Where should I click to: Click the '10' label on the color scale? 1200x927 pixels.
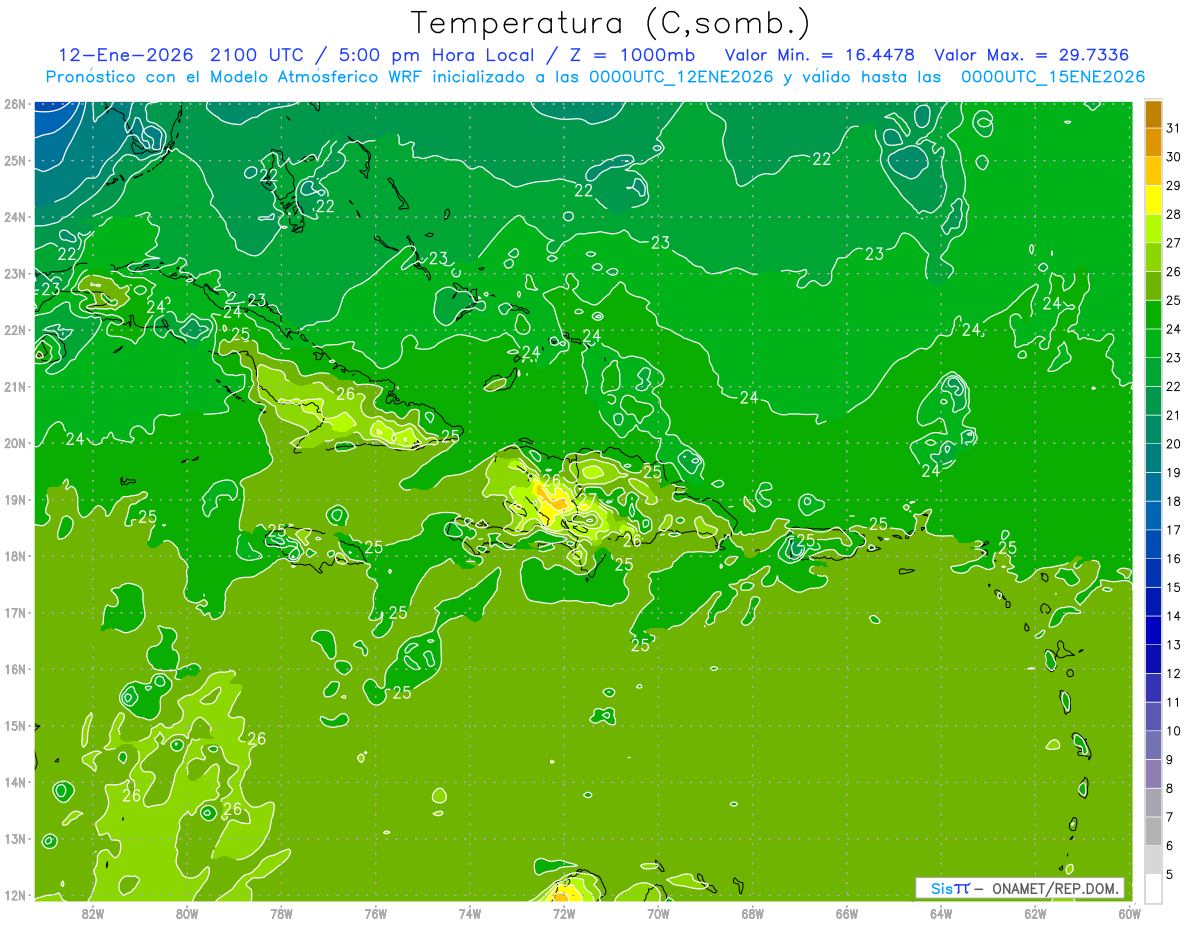click(x=1174, y=731)
